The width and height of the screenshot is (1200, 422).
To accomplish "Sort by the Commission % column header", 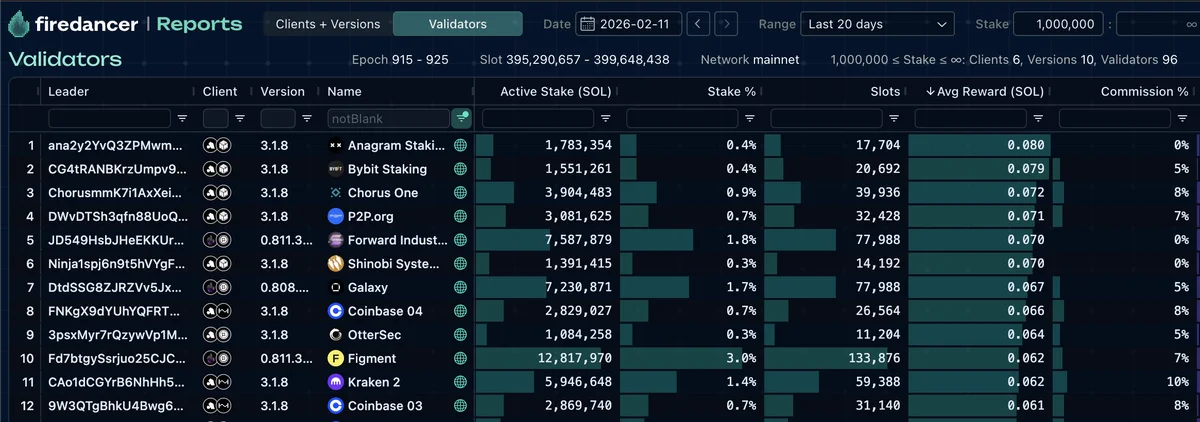I will pyautogui.click(x=1144, y=91).
